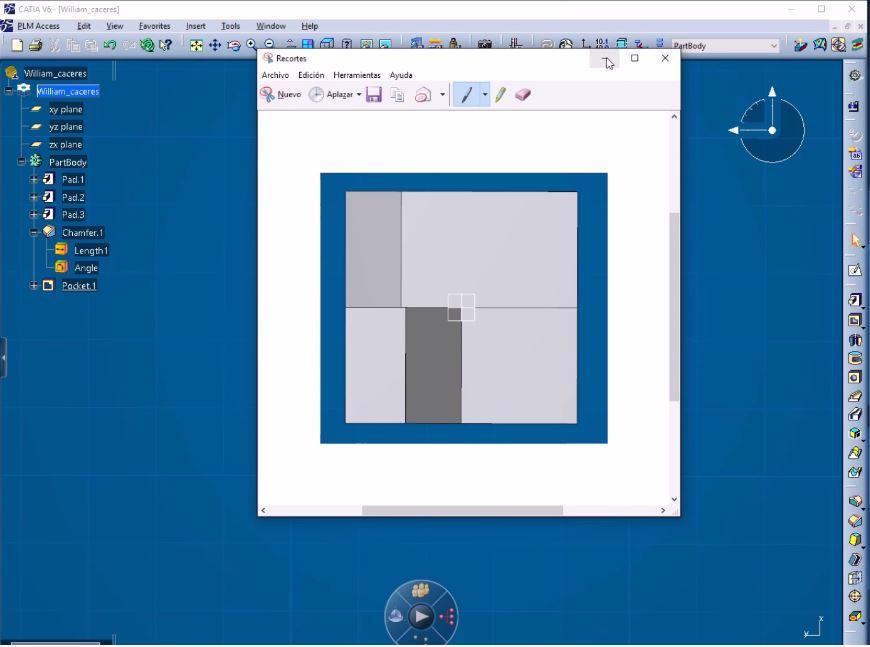The height and width of the screenshot is (647, 870).
Task: Expand the Pad.1 tree node
Action: [x=34, y=180]
